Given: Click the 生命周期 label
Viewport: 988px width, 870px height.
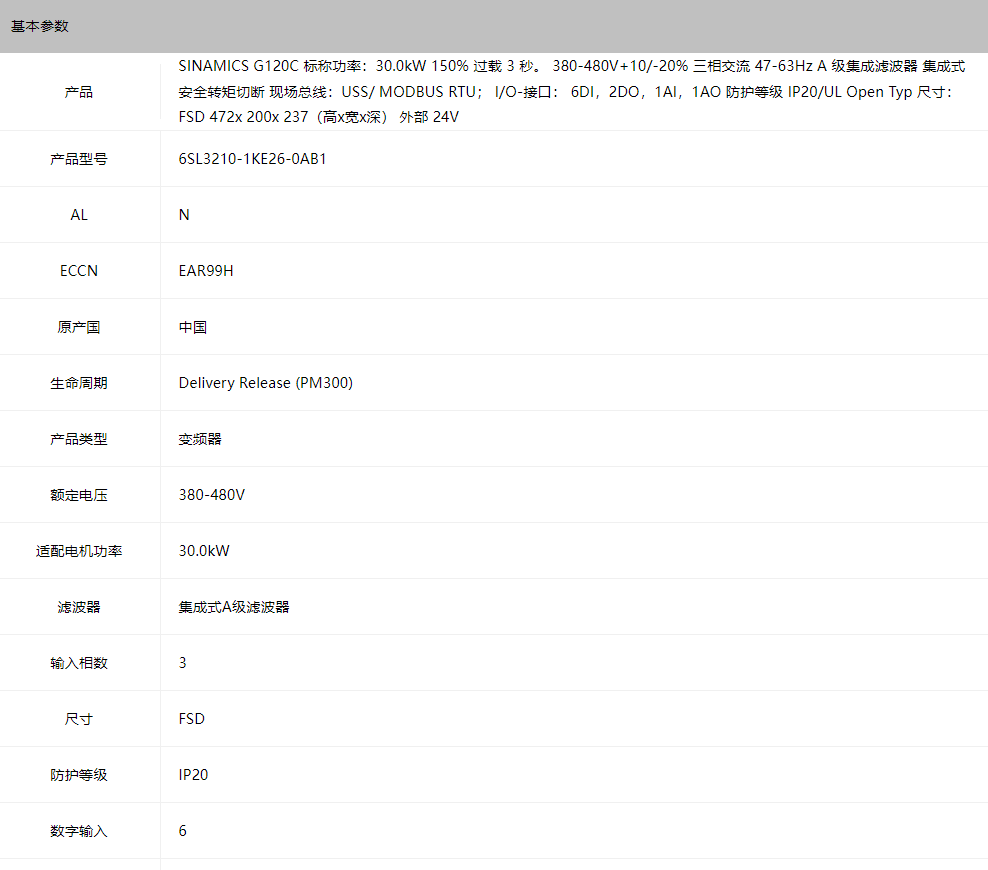Looking at the screenshot, I should coord(79,383).
